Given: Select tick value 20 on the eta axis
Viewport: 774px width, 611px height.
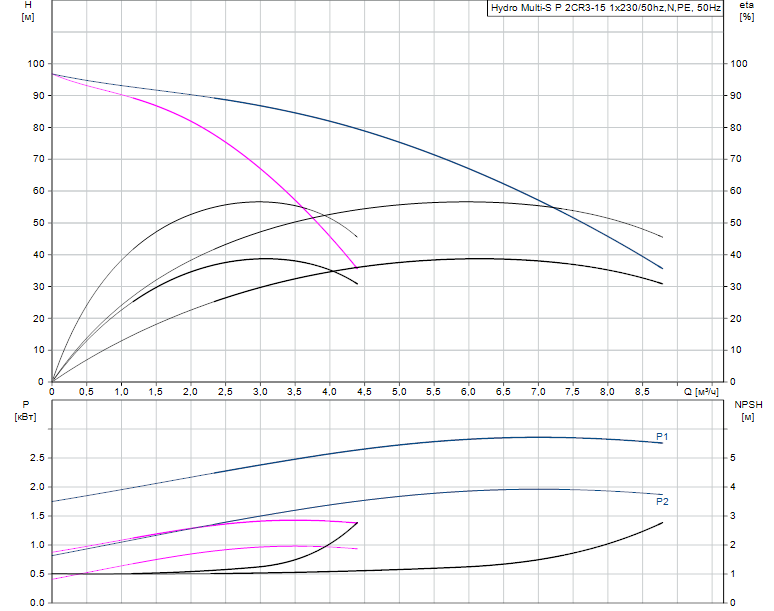Looking at the screenshot, I should click(735, 319).
